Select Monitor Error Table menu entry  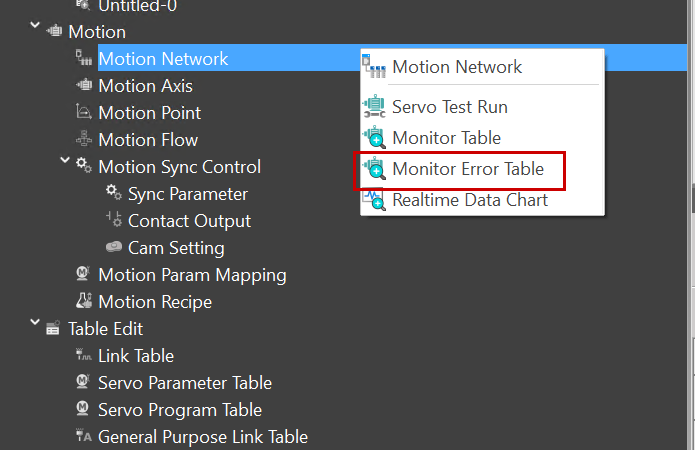467,169
